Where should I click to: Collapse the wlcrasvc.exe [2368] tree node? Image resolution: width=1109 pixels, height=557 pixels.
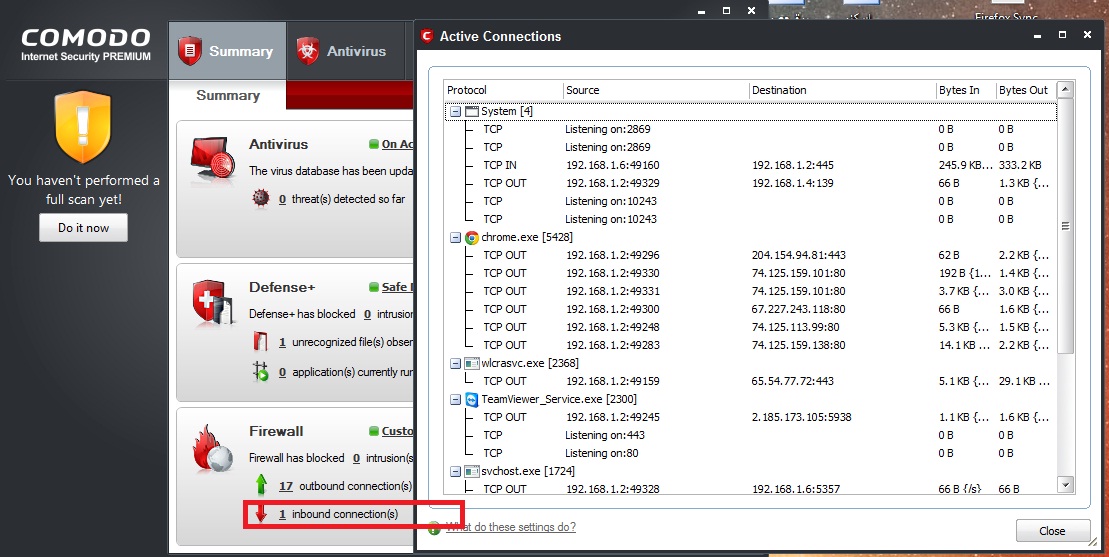tap(455, 363)
